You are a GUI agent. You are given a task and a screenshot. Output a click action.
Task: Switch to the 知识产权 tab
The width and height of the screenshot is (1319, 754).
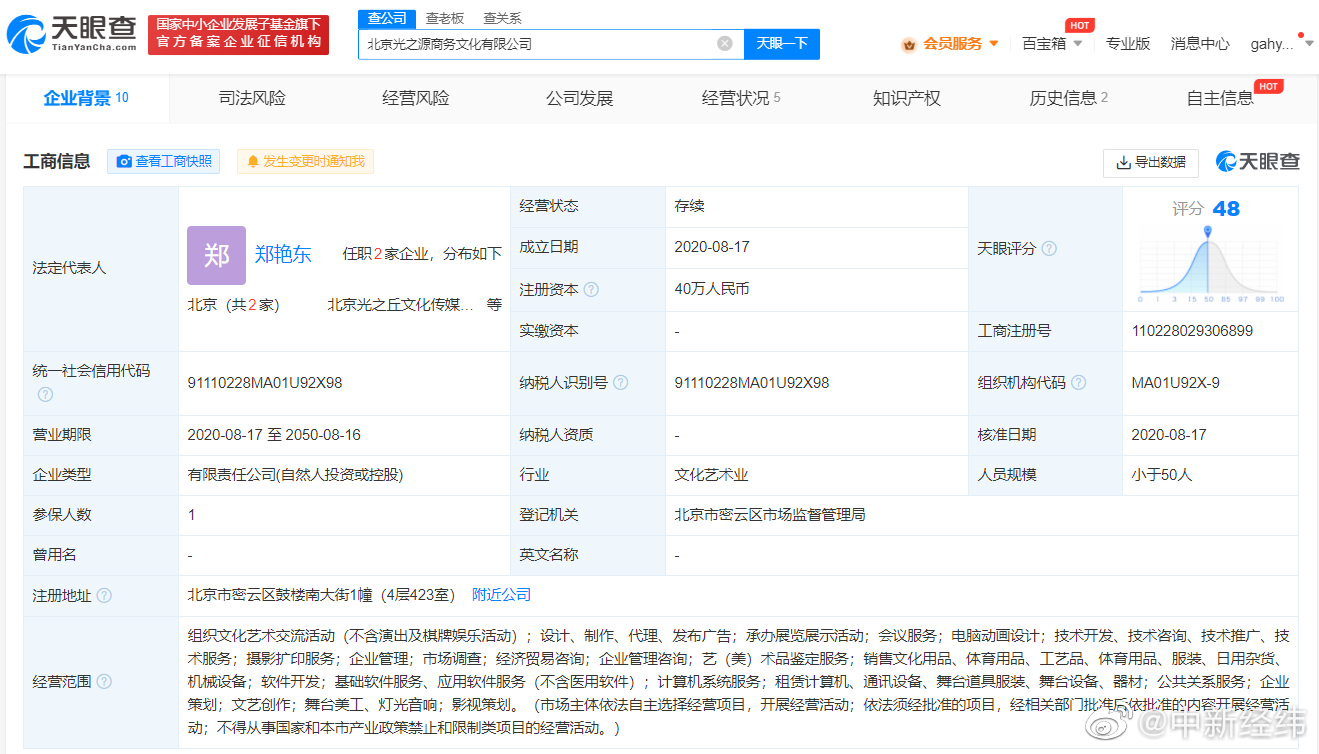click(x=906, y=98)
